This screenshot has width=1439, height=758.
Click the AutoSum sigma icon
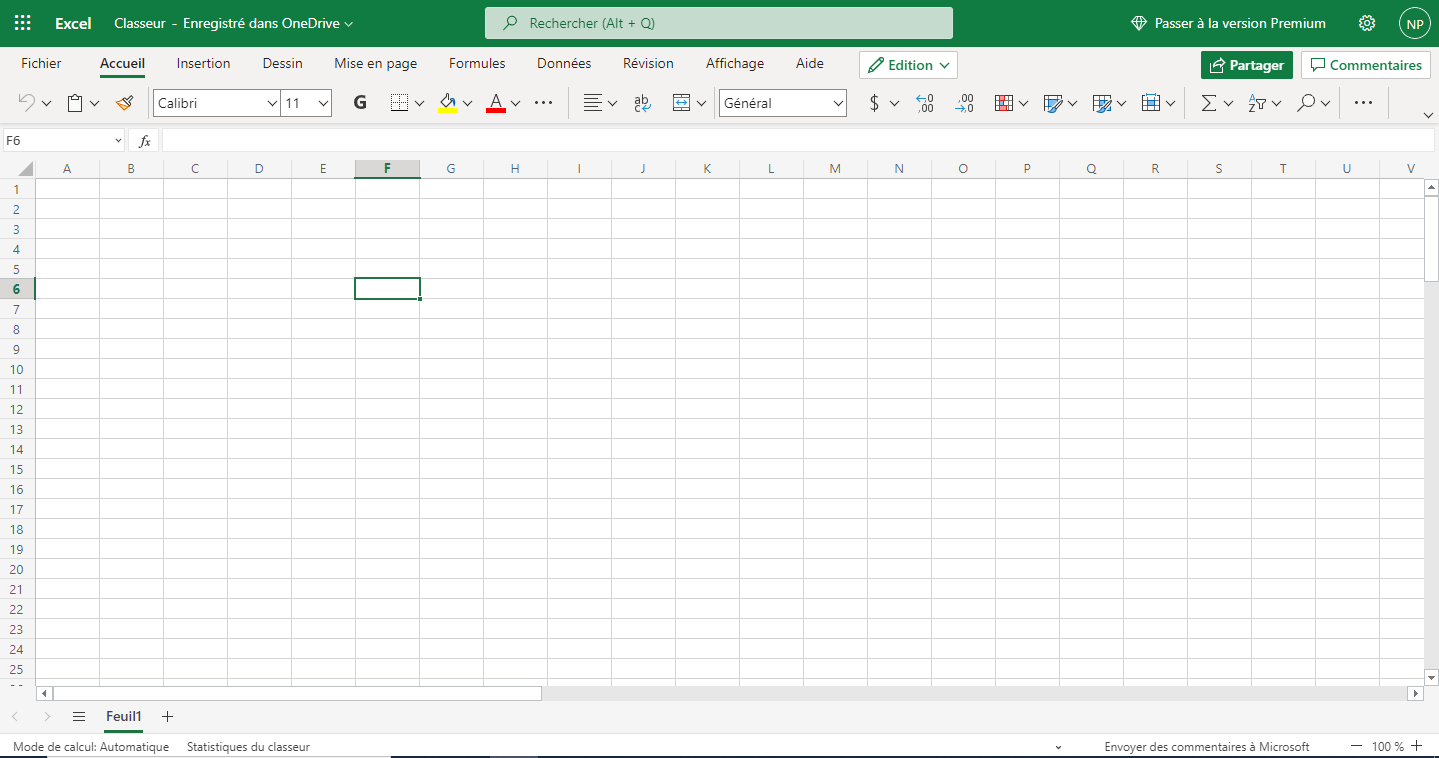tap(1209, 103)
